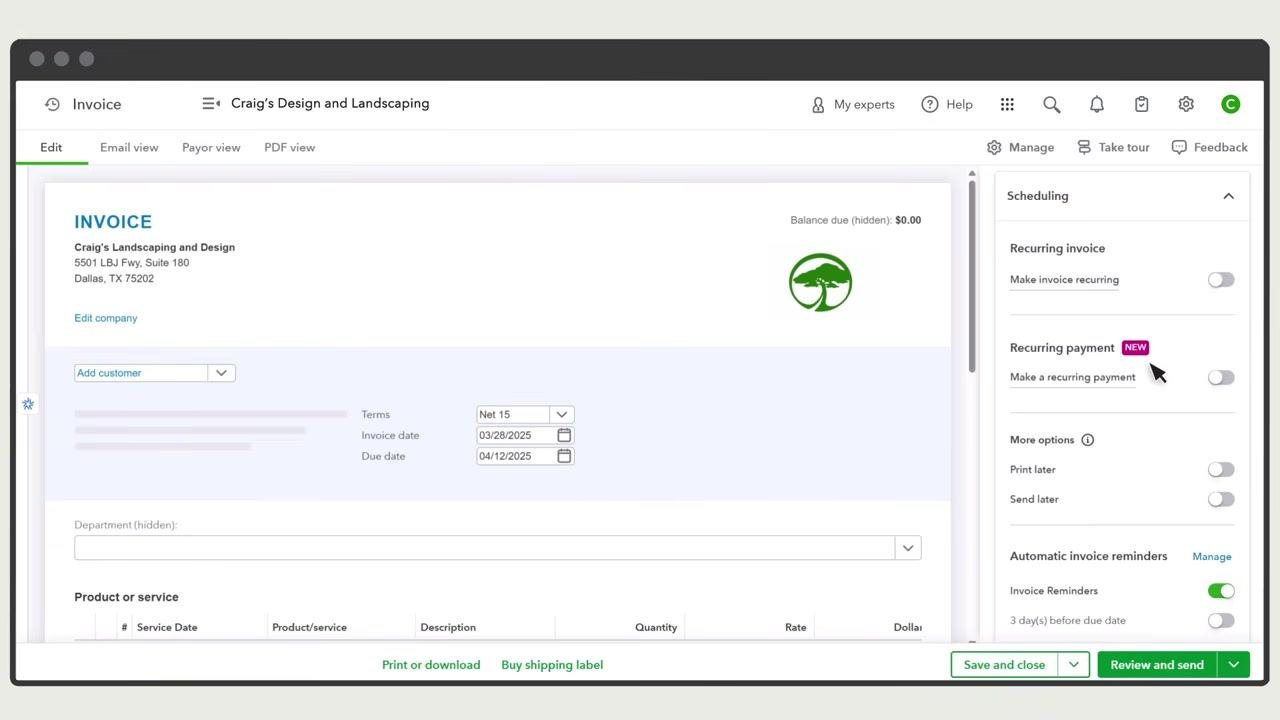Viewport: 1280px width, 720px height.
Task: Click the Rate column header
Action: 796,628
